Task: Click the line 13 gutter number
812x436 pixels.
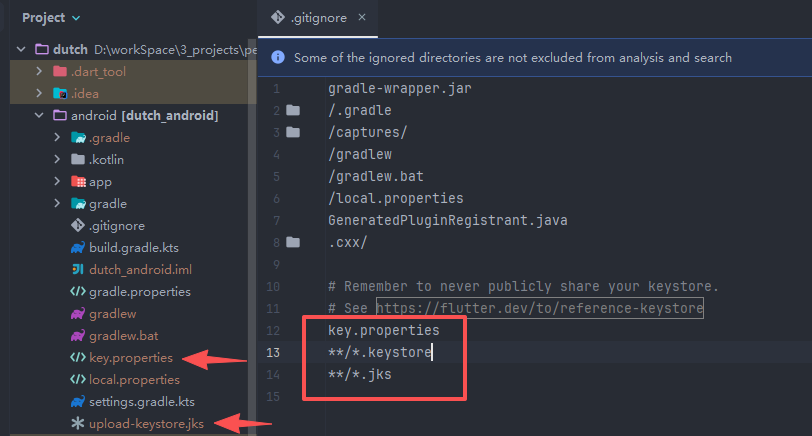Action: tap(275, 352)
